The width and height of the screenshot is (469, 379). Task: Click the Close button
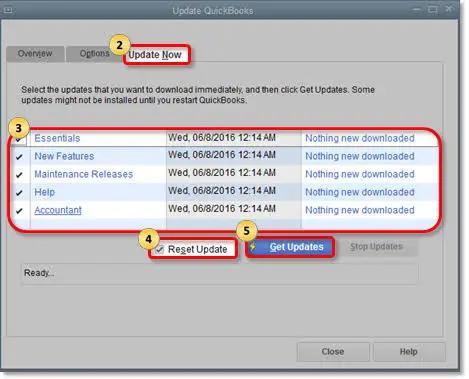coord(333,352)
